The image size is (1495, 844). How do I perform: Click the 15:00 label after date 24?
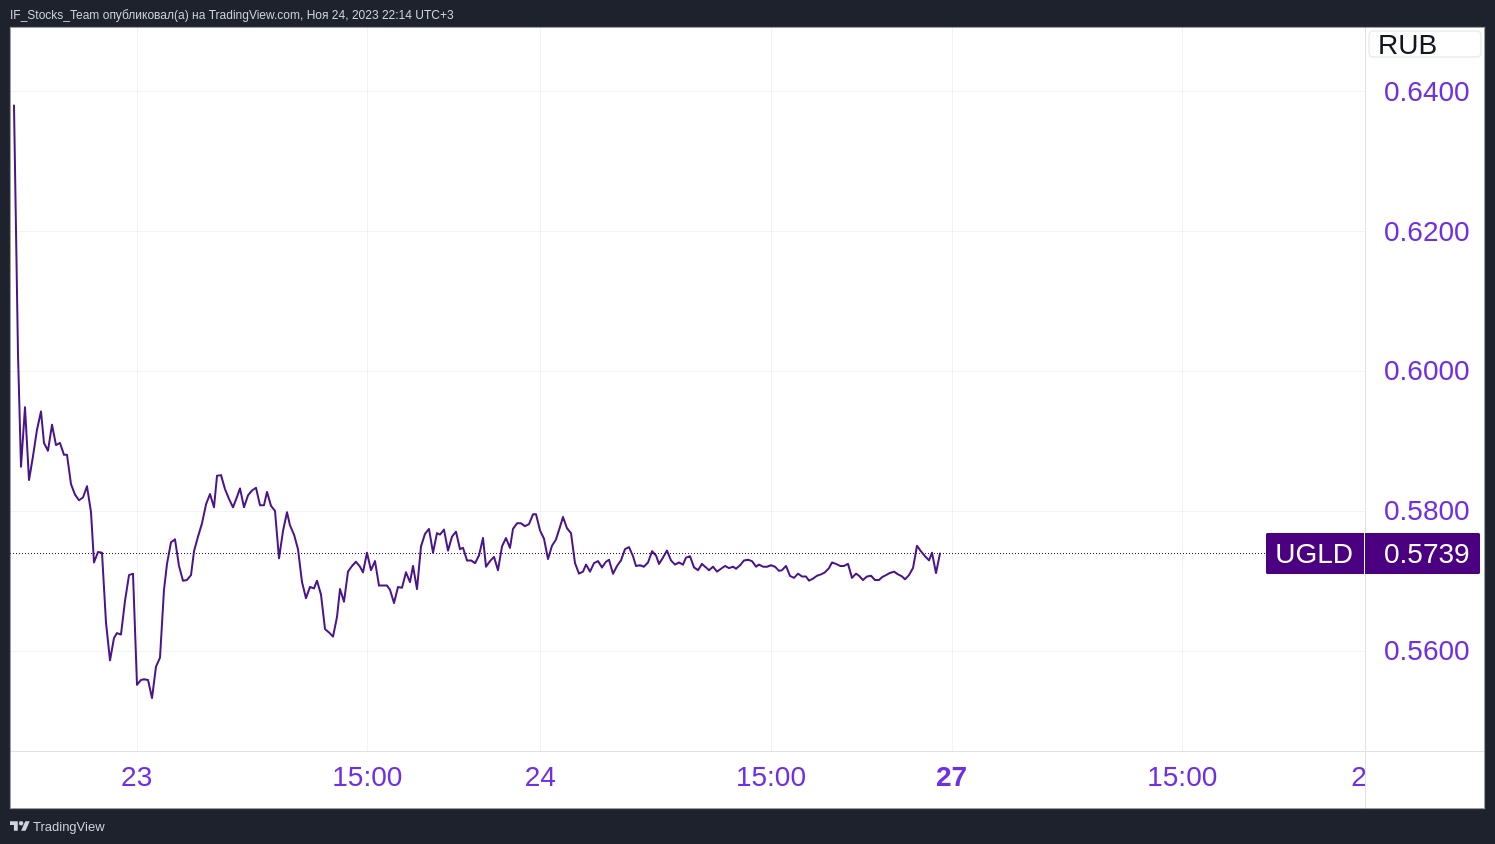click(x=771, y=777)
